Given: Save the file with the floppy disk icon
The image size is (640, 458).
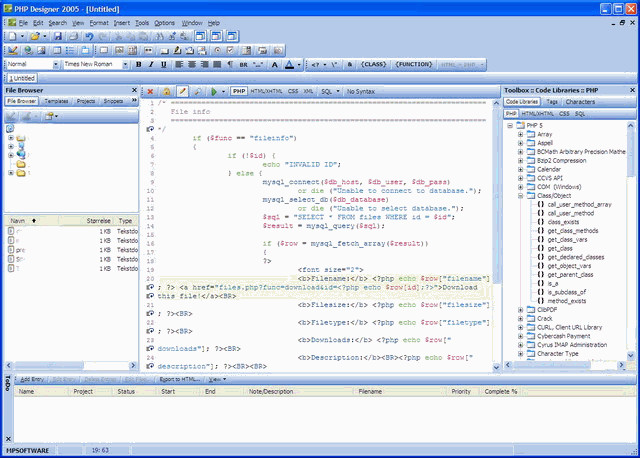Looking at the screenshot, I should (x=58, y=36).
